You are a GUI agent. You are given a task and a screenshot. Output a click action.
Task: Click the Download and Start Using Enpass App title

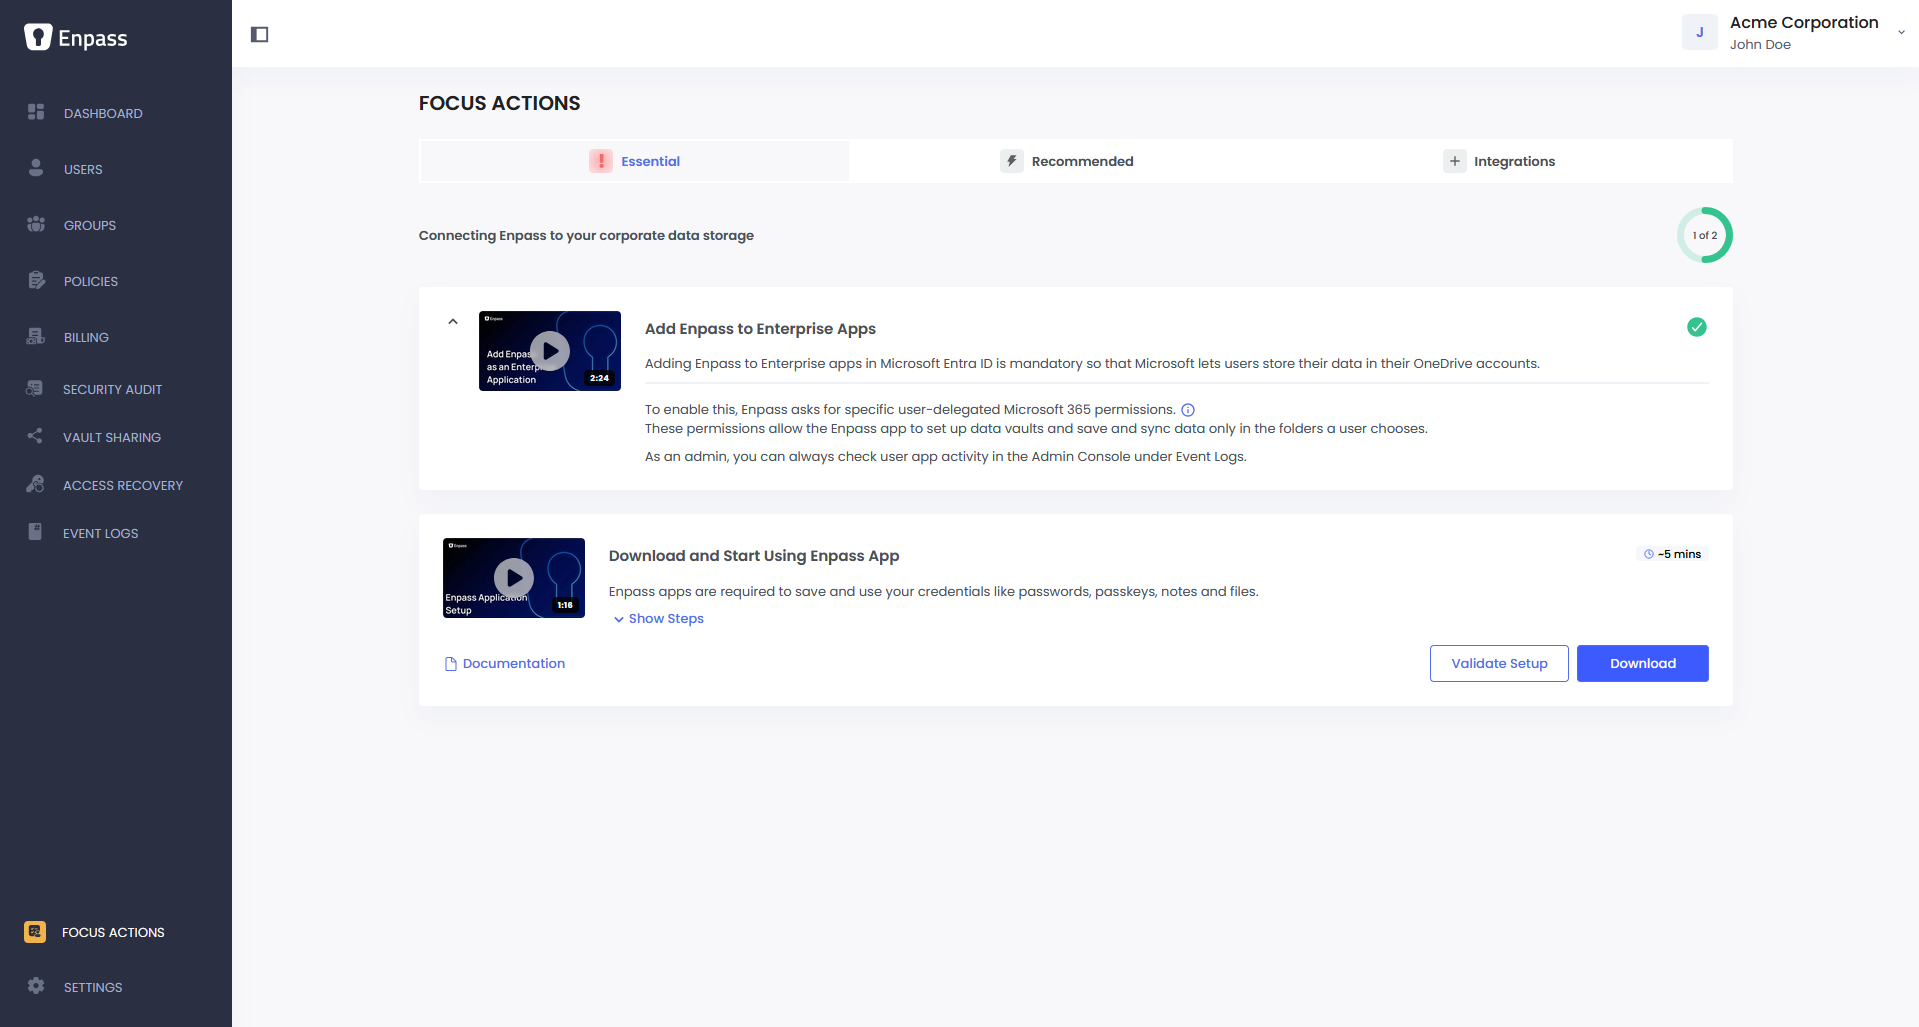pyautogui.click(x=754, y=556)
